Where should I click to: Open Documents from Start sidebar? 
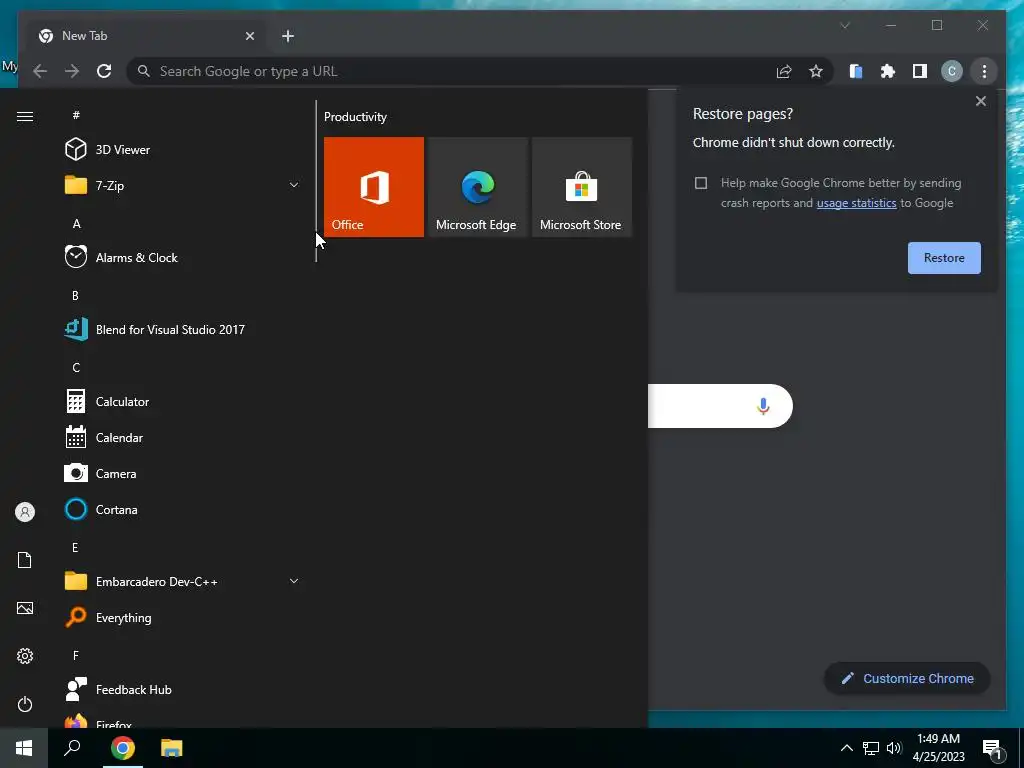tap(25, 560)
